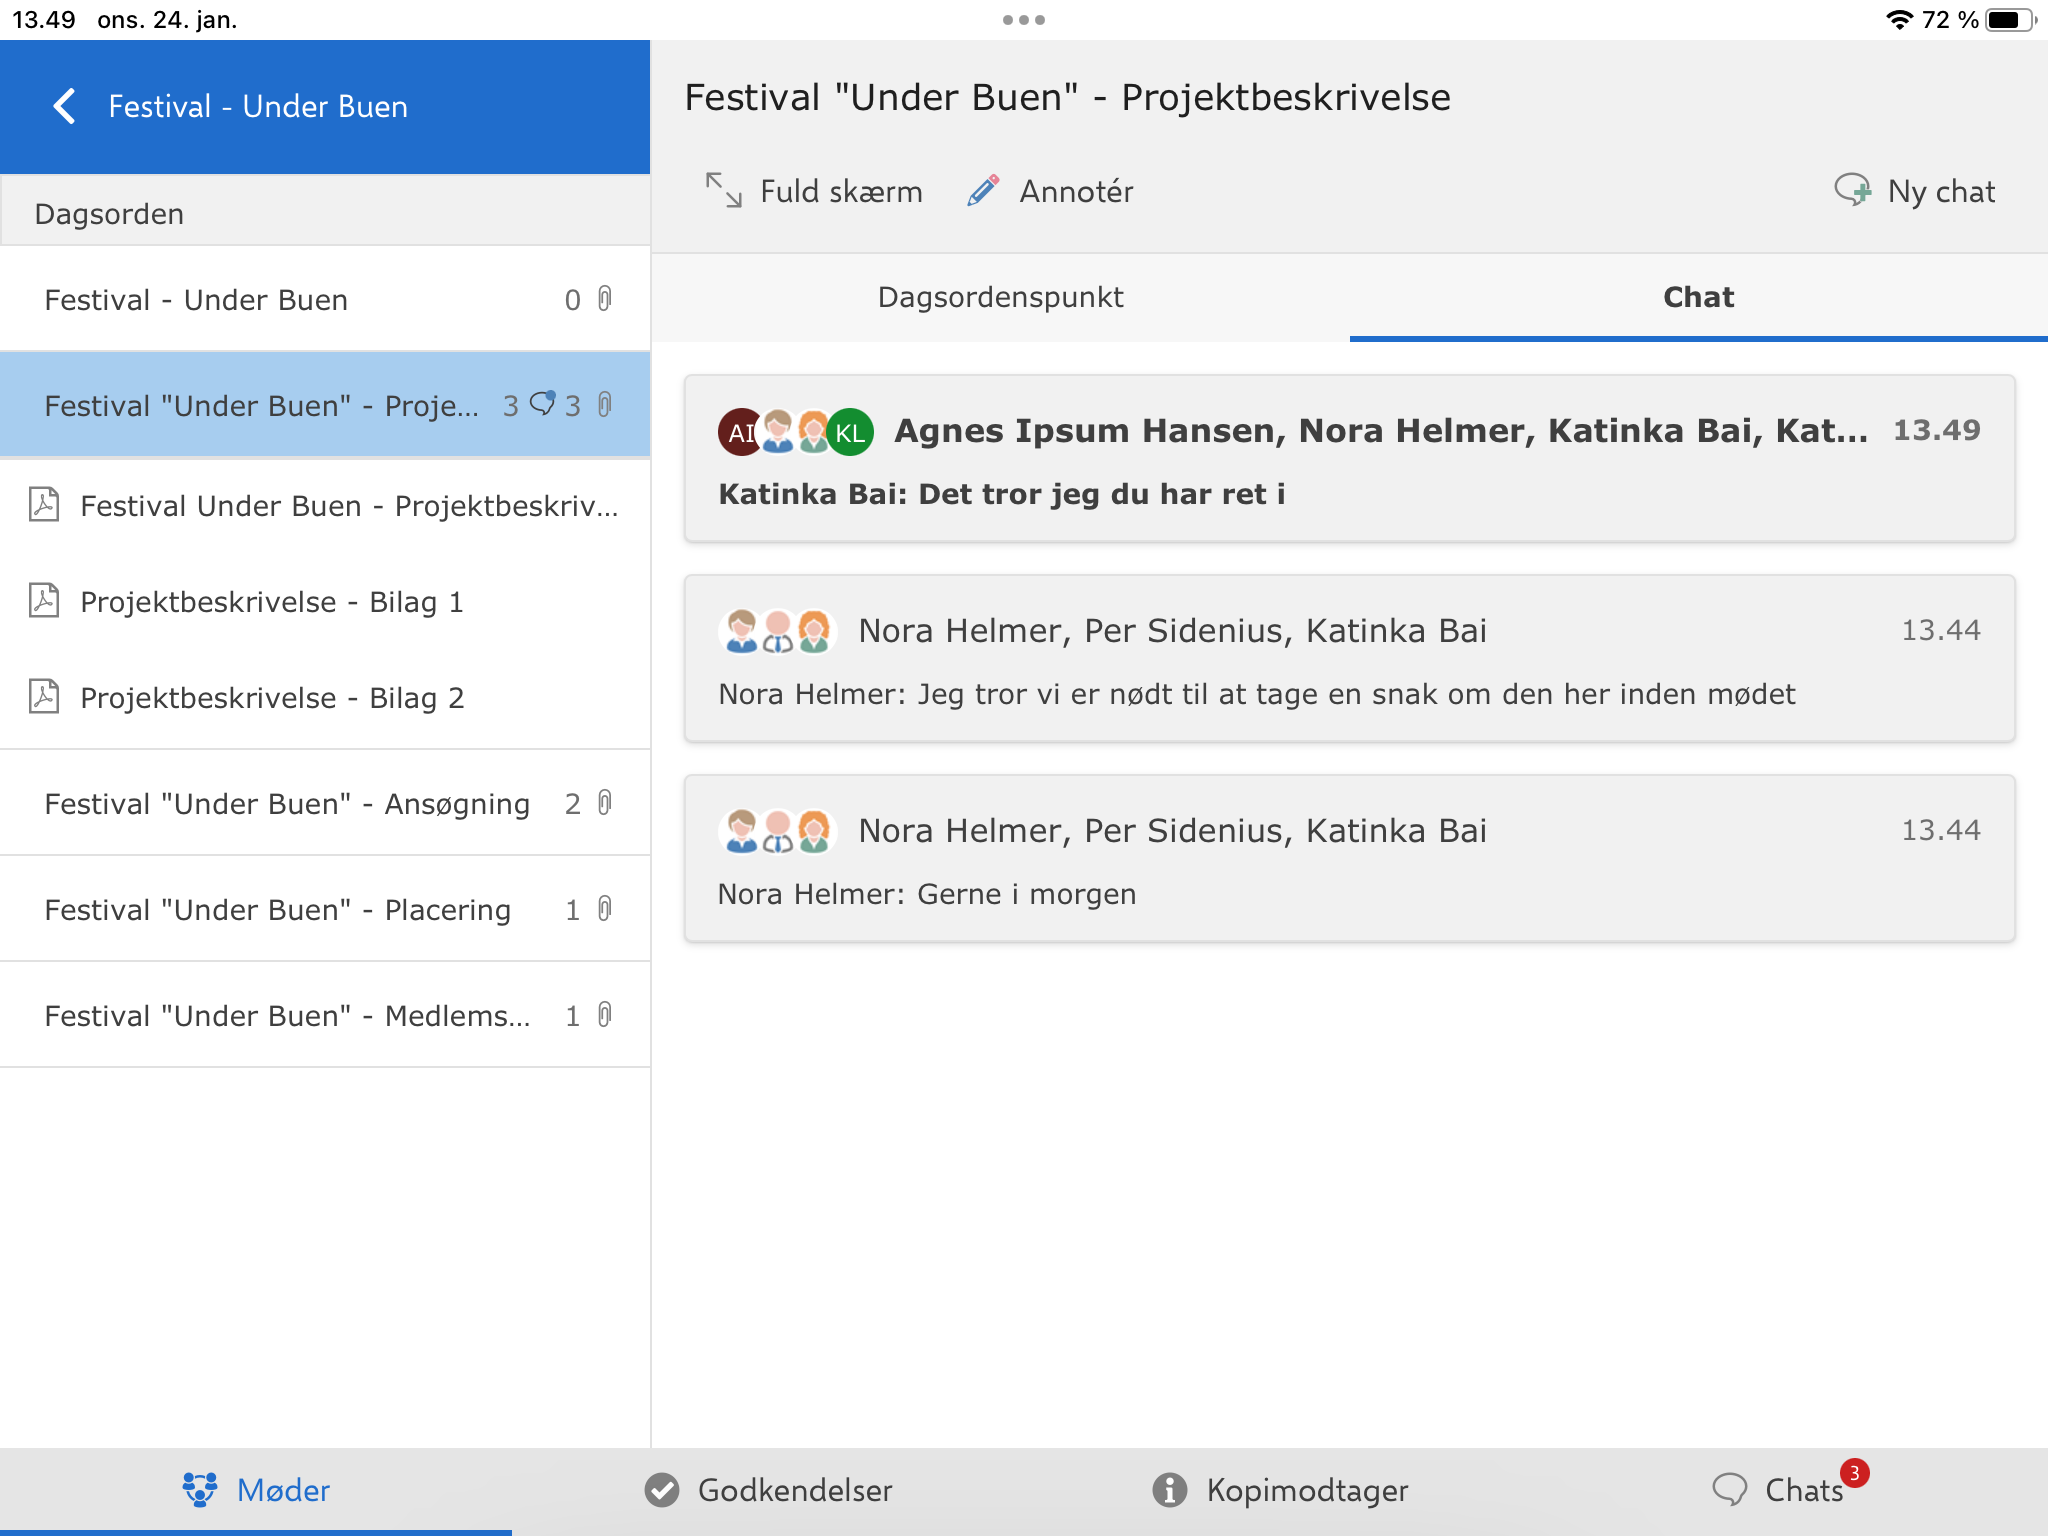Image resolution: width=2048 pixels, height=1536 pixels.
Task: Go back using the chevron arrow in header
Action: 64,106
